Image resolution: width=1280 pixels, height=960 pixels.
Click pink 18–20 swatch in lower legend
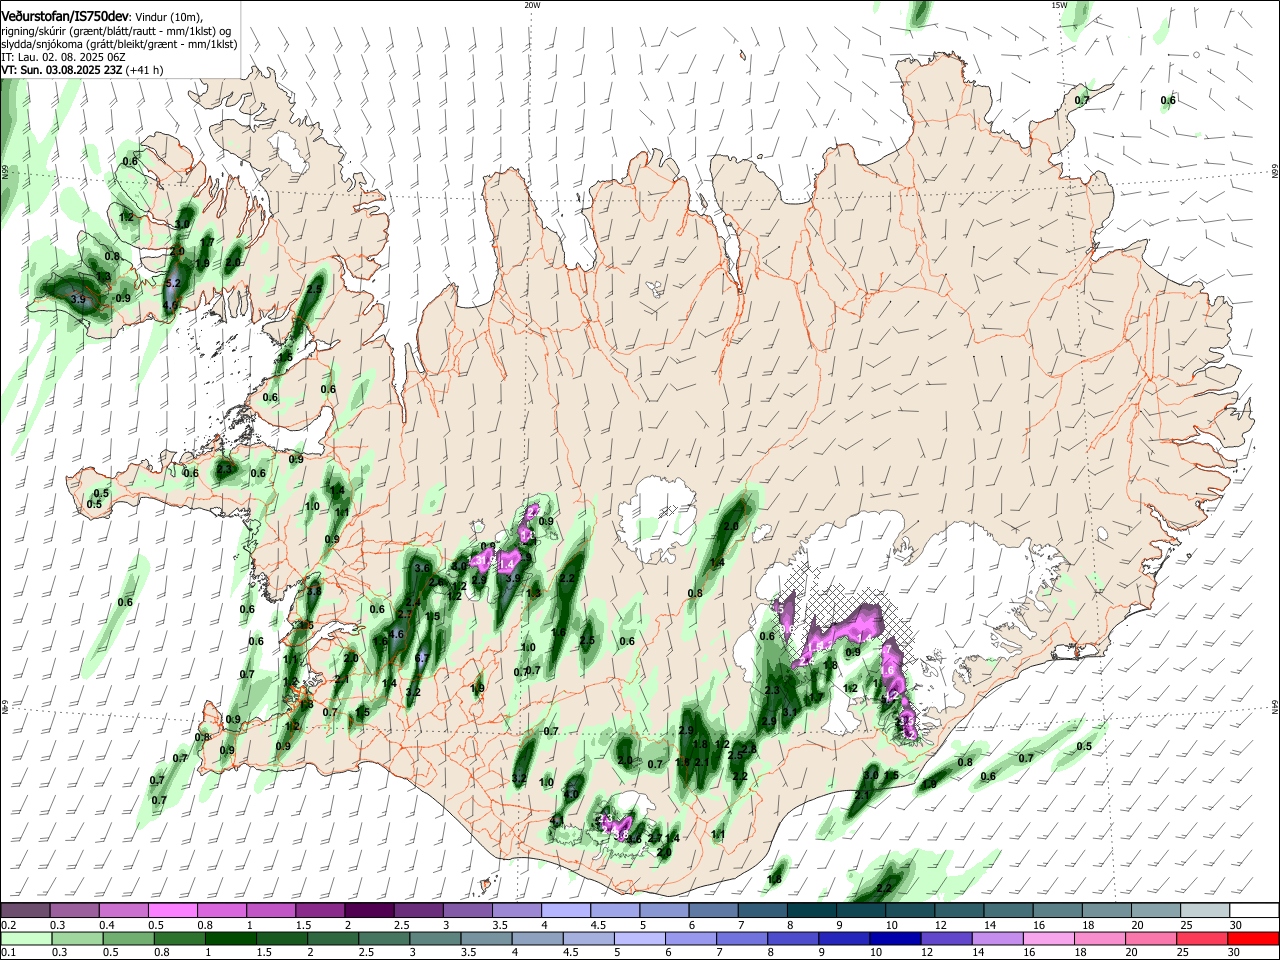tap(1100, 939)
